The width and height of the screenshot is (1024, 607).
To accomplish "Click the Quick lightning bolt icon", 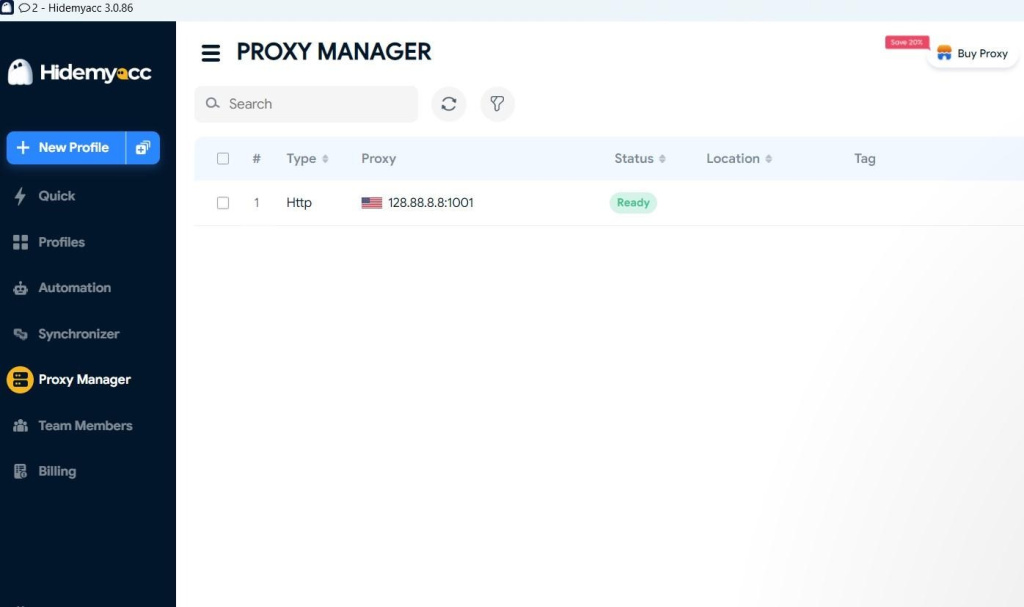I will 20,196.
